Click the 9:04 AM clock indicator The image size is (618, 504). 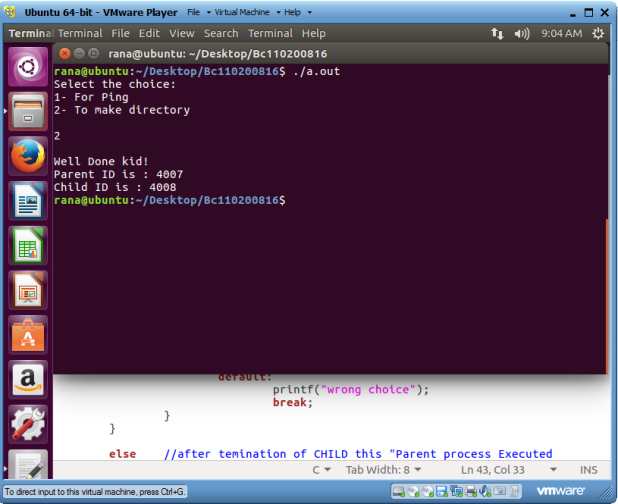point(561,33)
